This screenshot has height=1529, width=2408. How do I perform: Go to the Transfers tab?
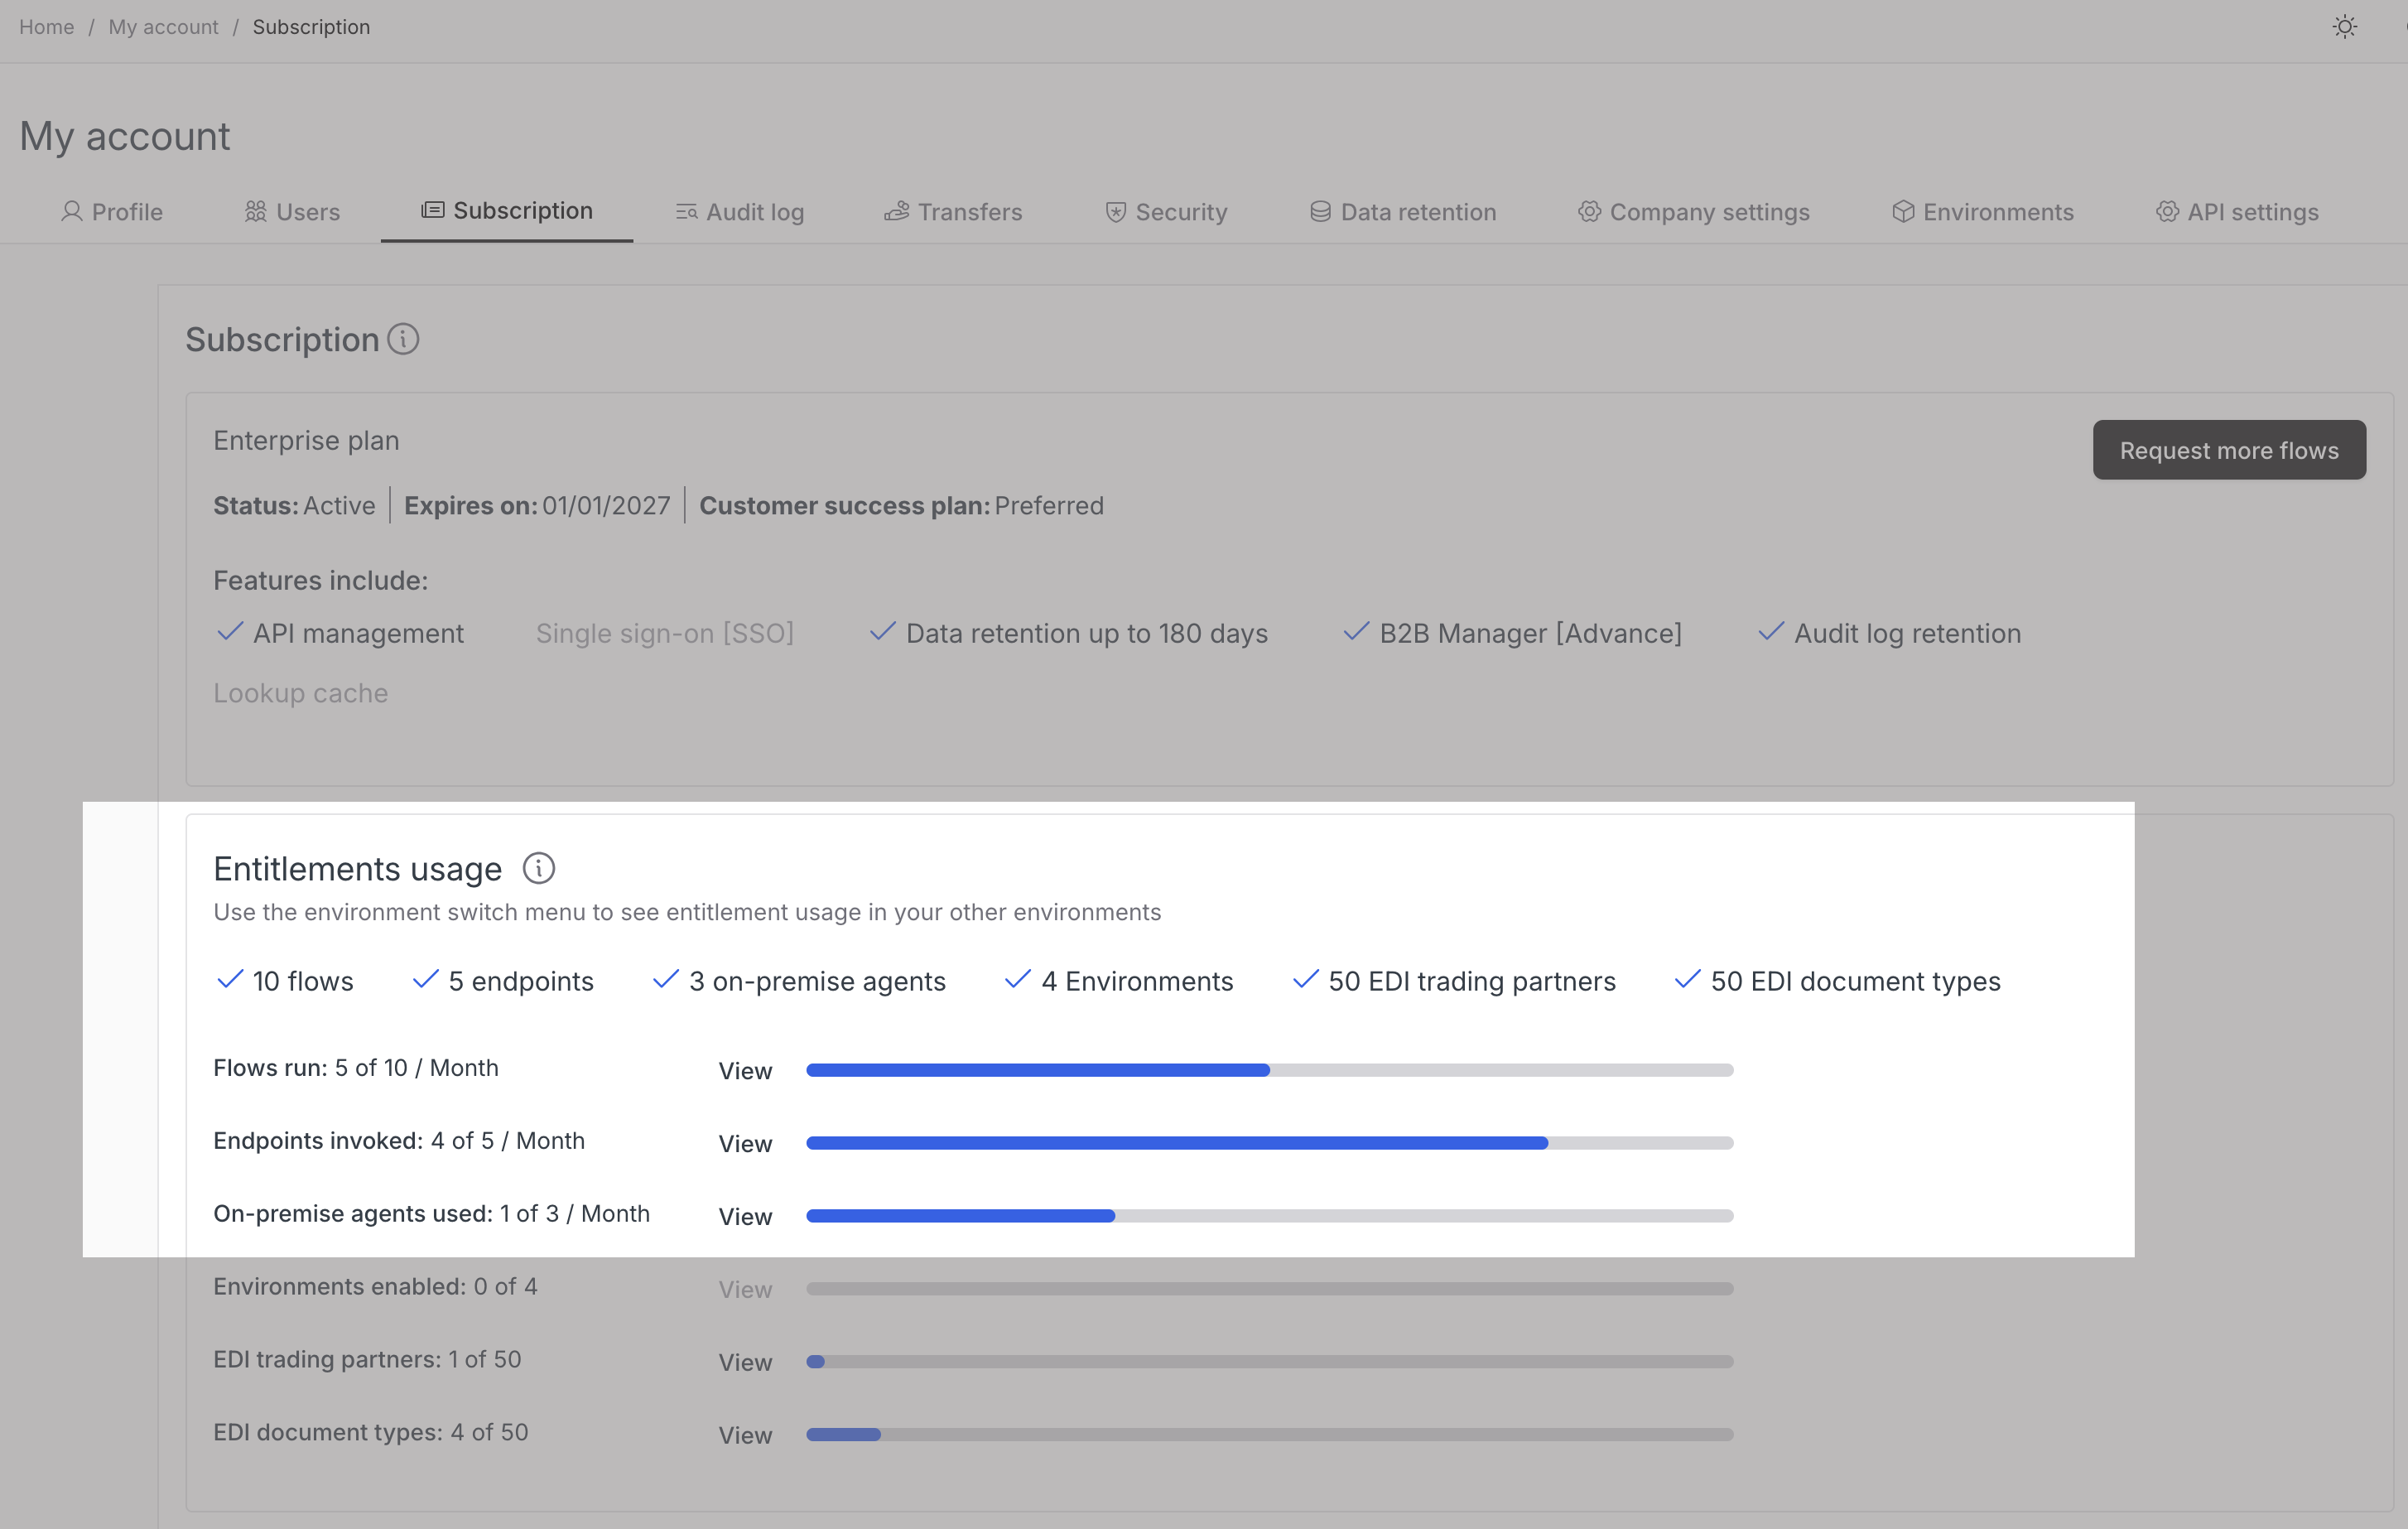tap(953, 212)
